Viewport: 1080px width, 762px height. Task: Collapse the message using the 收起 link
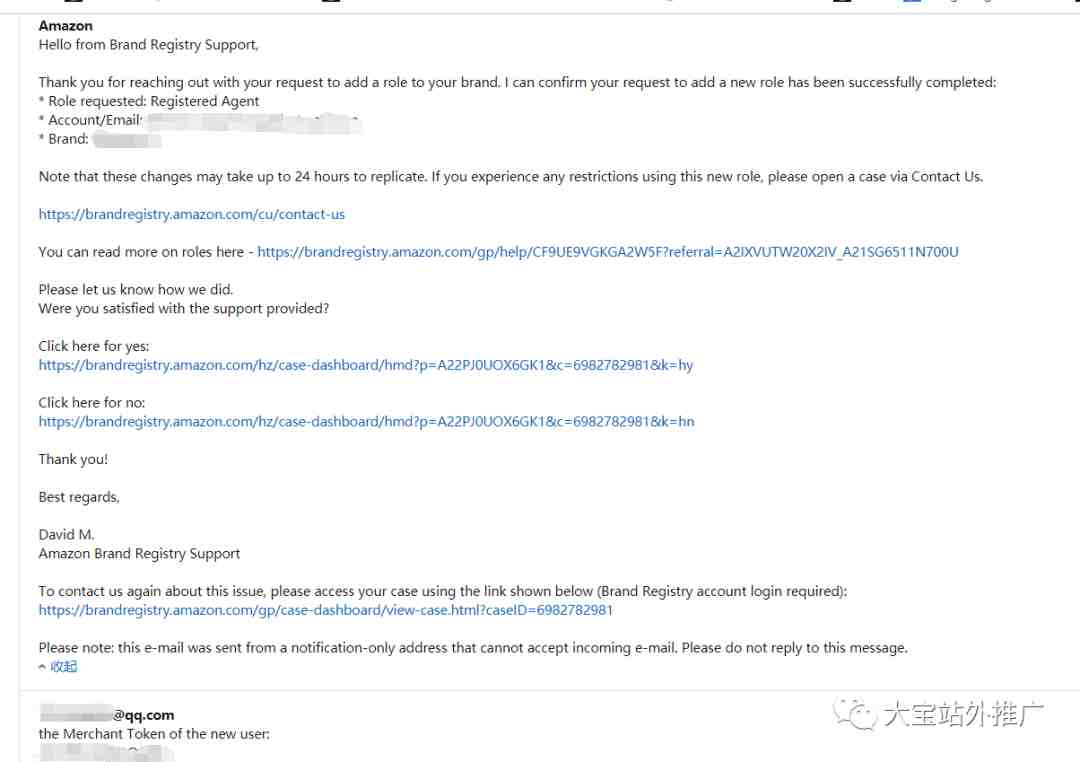click(x=63, y=666)
